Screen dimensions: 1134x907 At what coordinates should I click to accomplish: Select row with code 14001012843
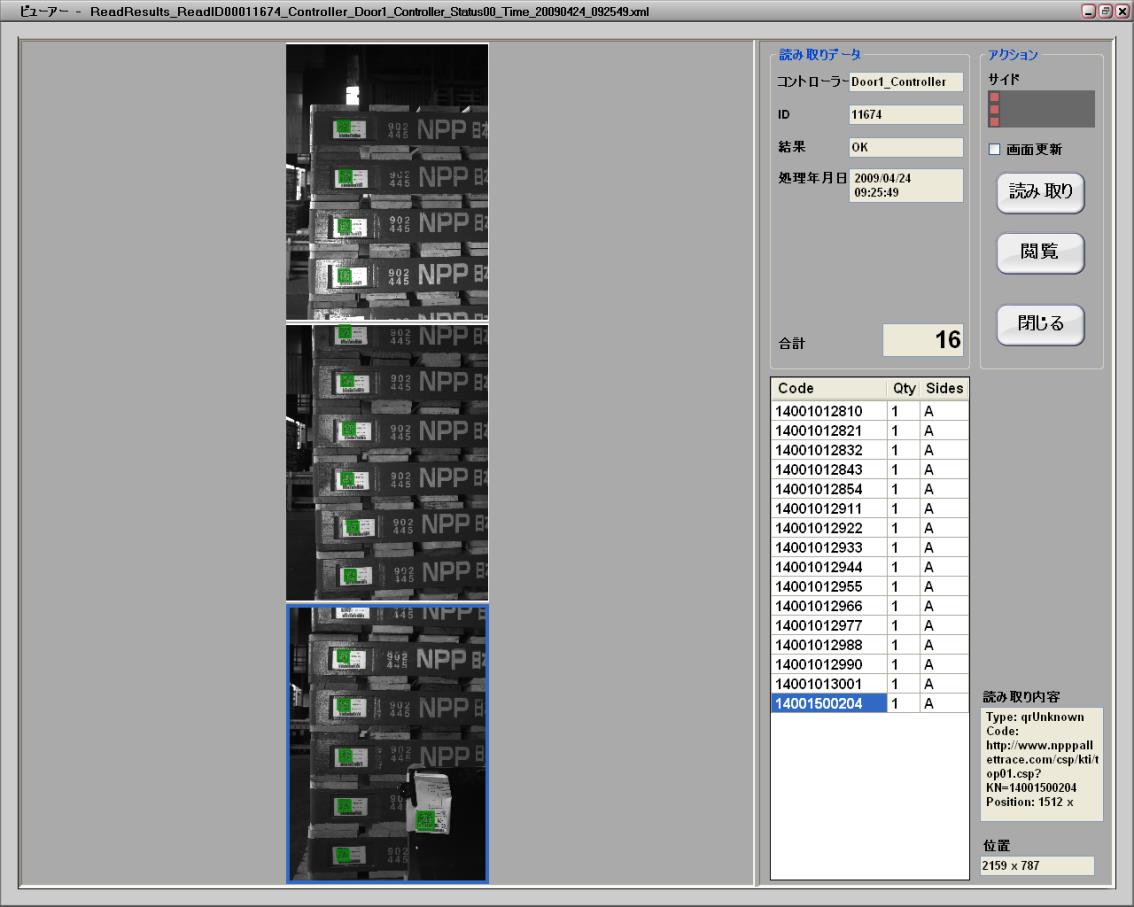pos(869,469)
